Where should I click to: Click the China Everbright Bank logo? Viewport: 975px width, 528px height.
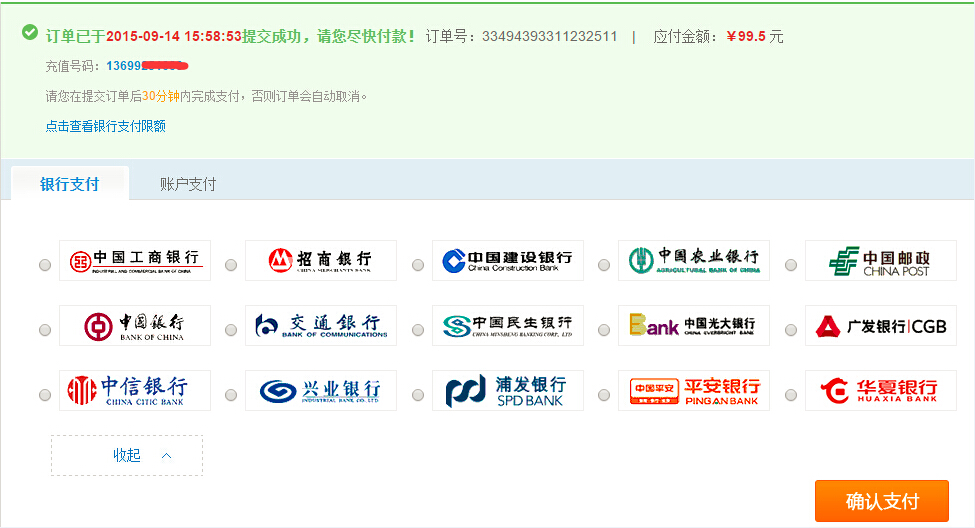tap(694, 325)
